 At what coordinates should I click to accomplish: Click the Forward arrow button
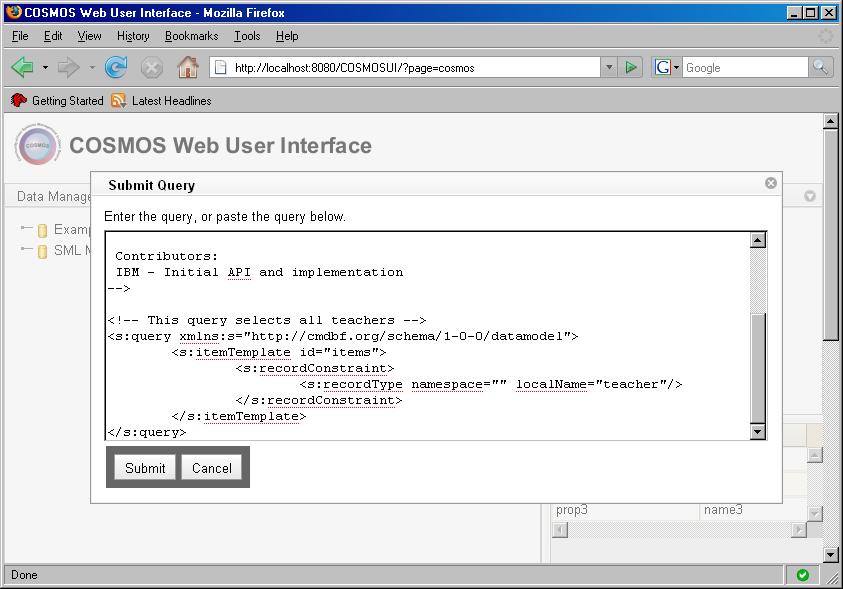(69, 68)
